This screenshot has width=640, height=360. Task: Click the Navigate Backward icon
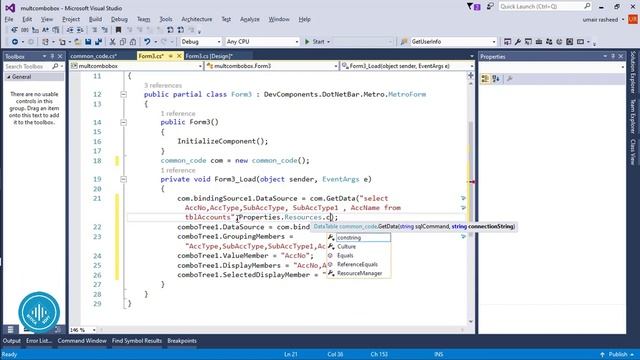[x=15, y=42]
